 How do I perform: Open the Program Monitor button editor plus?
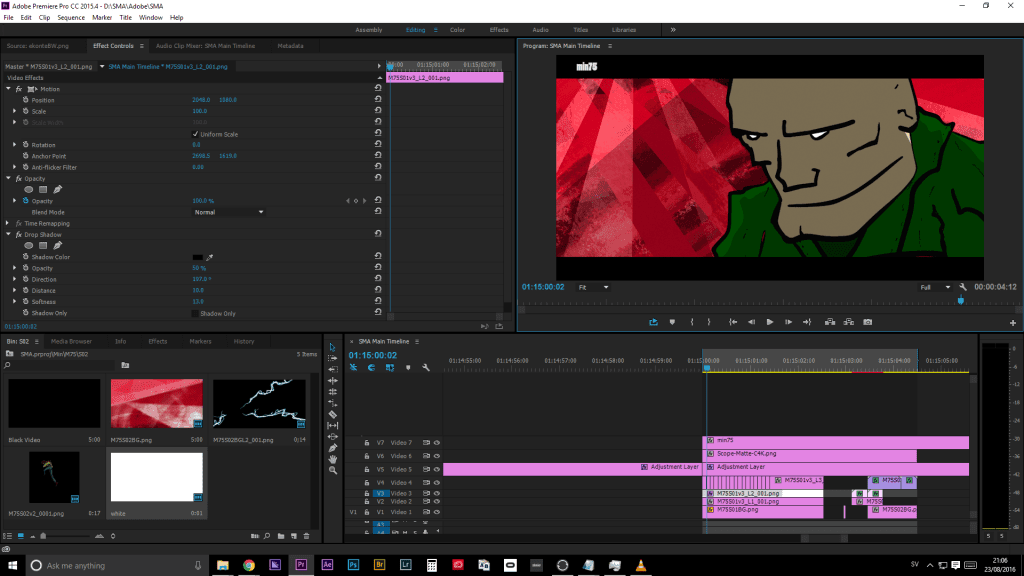(1013, 323)
